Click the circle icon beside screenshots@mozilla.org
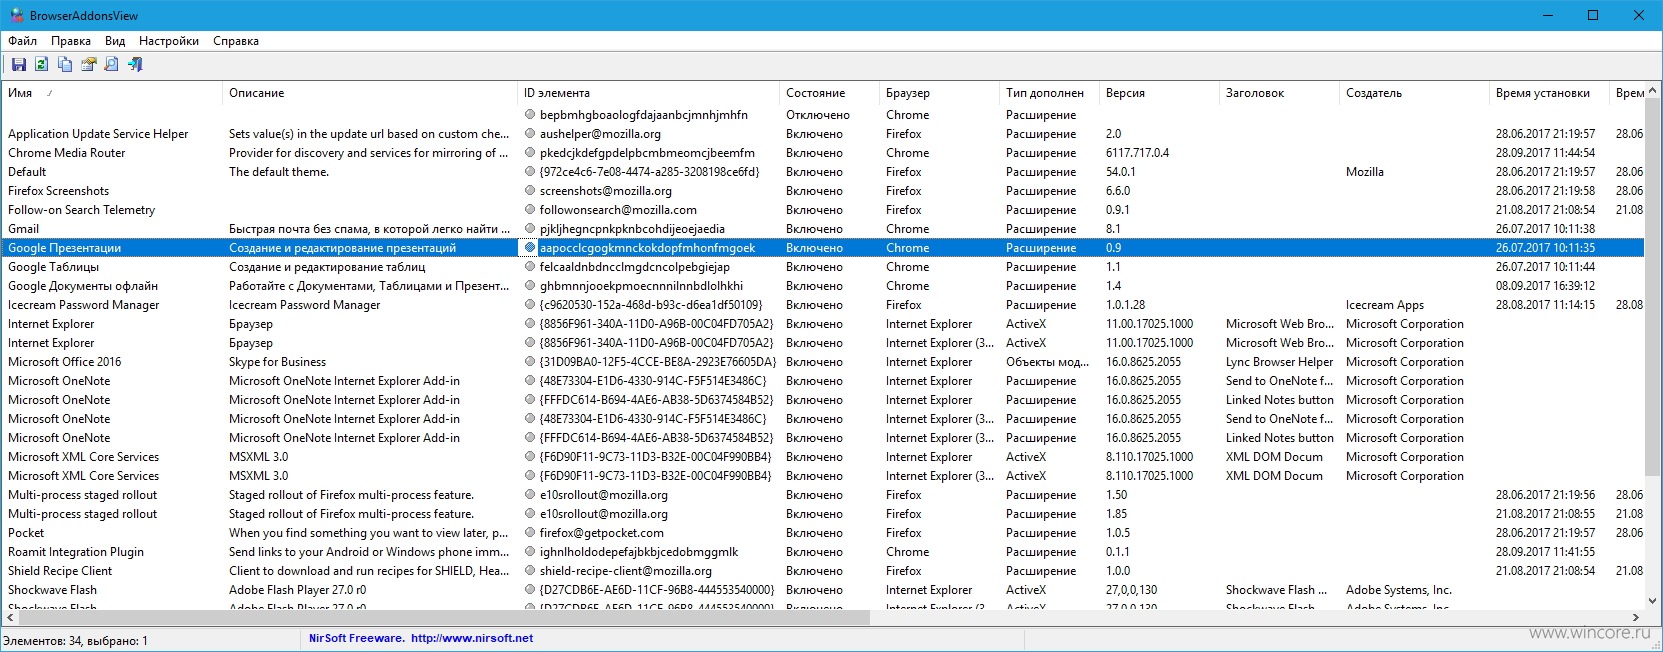 tap(530, 191)
